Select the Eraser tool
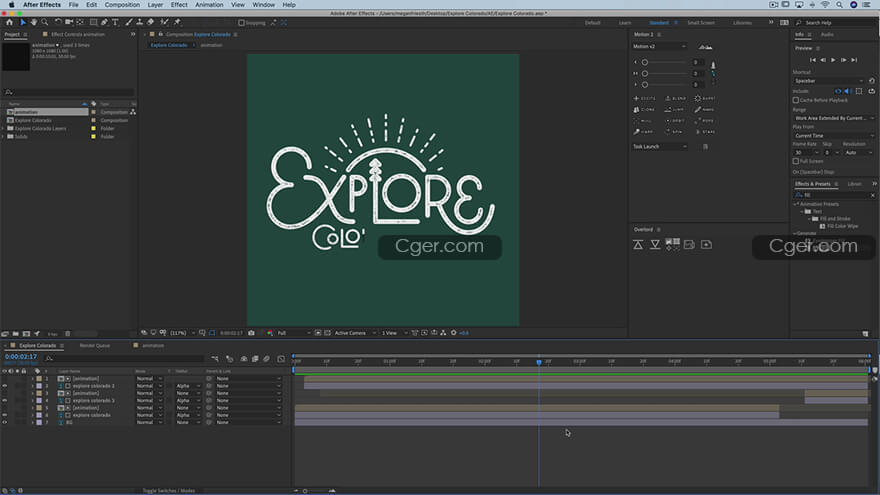Image resolution: width=880 pixels, height=495 pixels. tap(150, 22)
